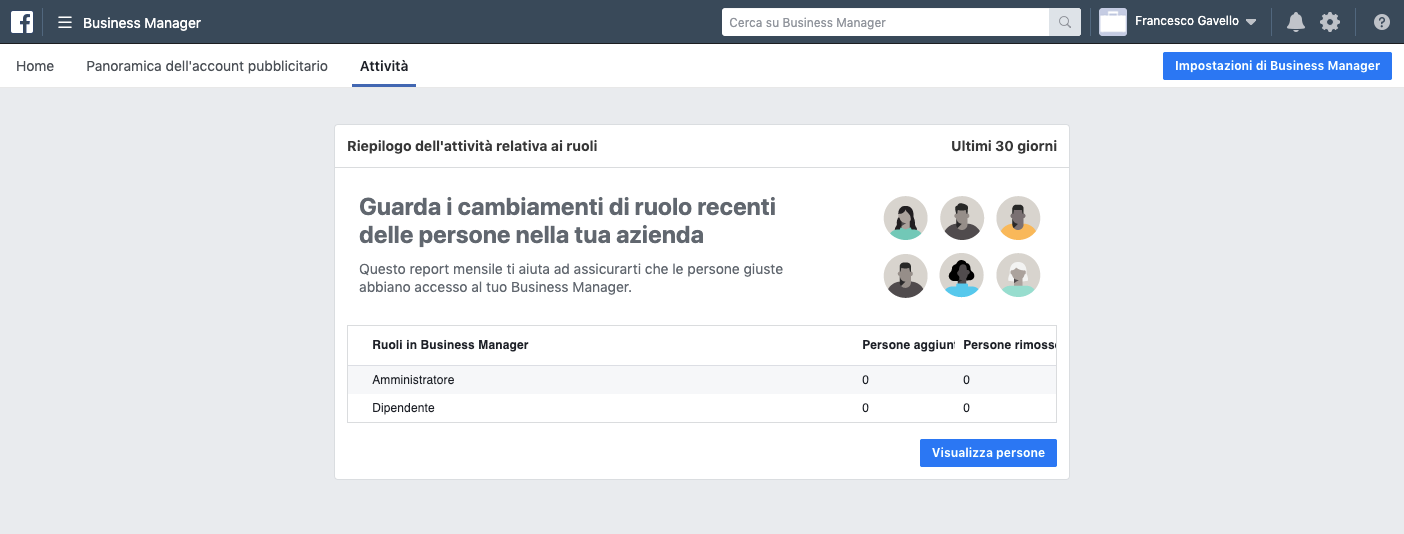The width and height of the screenshot is (1404, 534).
Task: Select the Attività tab
Action: [384, 66]
